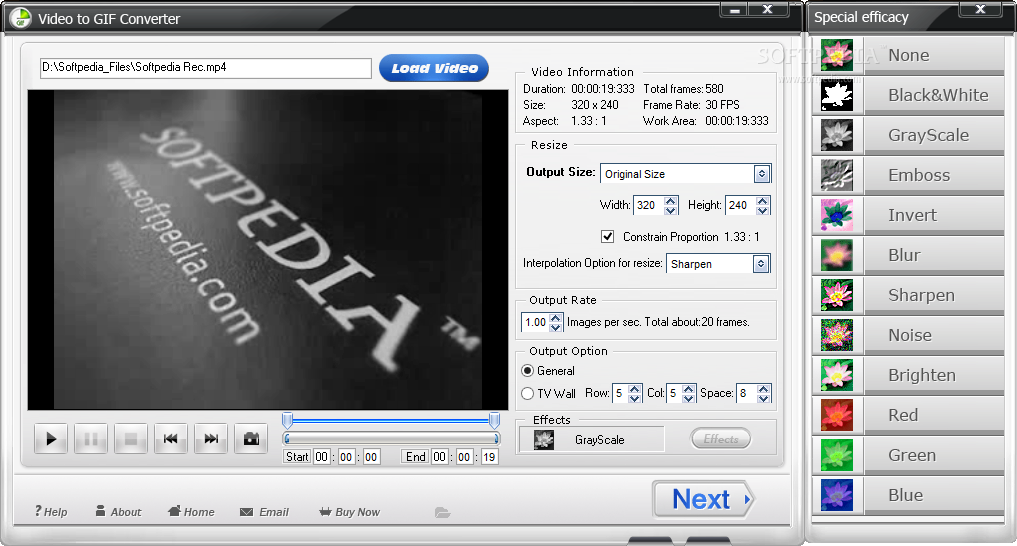Click the End seconds field showing 19
This screenshot has height=546, width=1017.
[x=489, y=457]
